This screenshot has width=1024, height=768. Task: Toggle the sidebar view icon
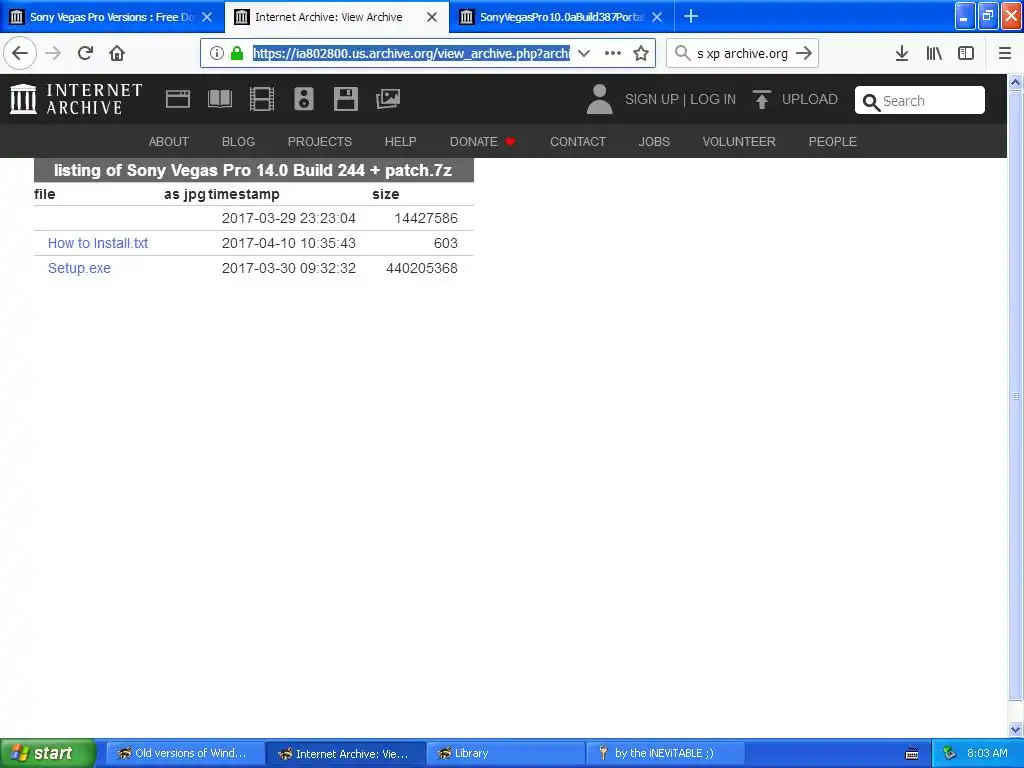966,53
